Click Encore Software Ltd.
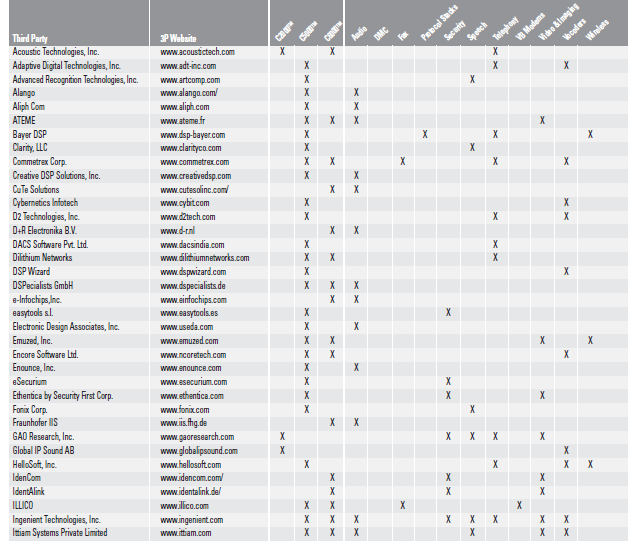 (46, 355)
